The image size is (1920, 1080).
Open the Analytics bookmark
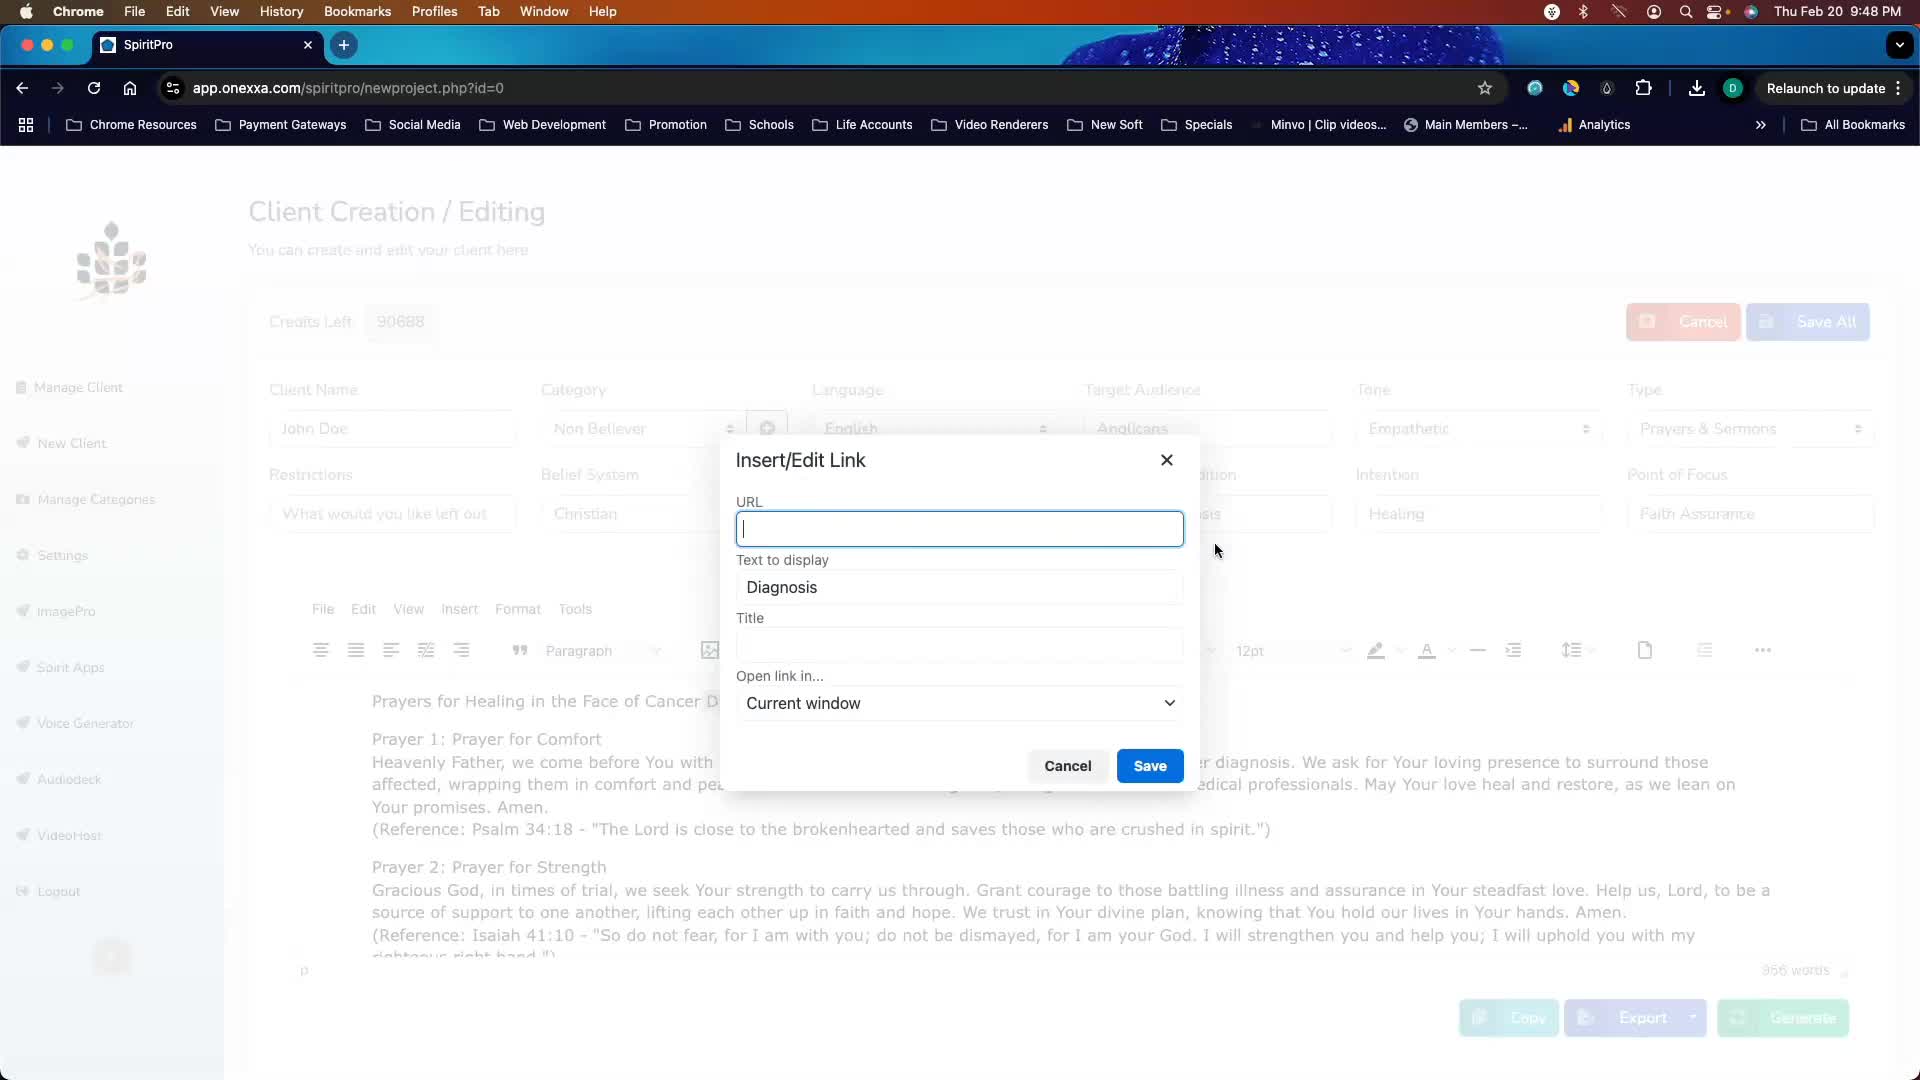coord(1594,125)
